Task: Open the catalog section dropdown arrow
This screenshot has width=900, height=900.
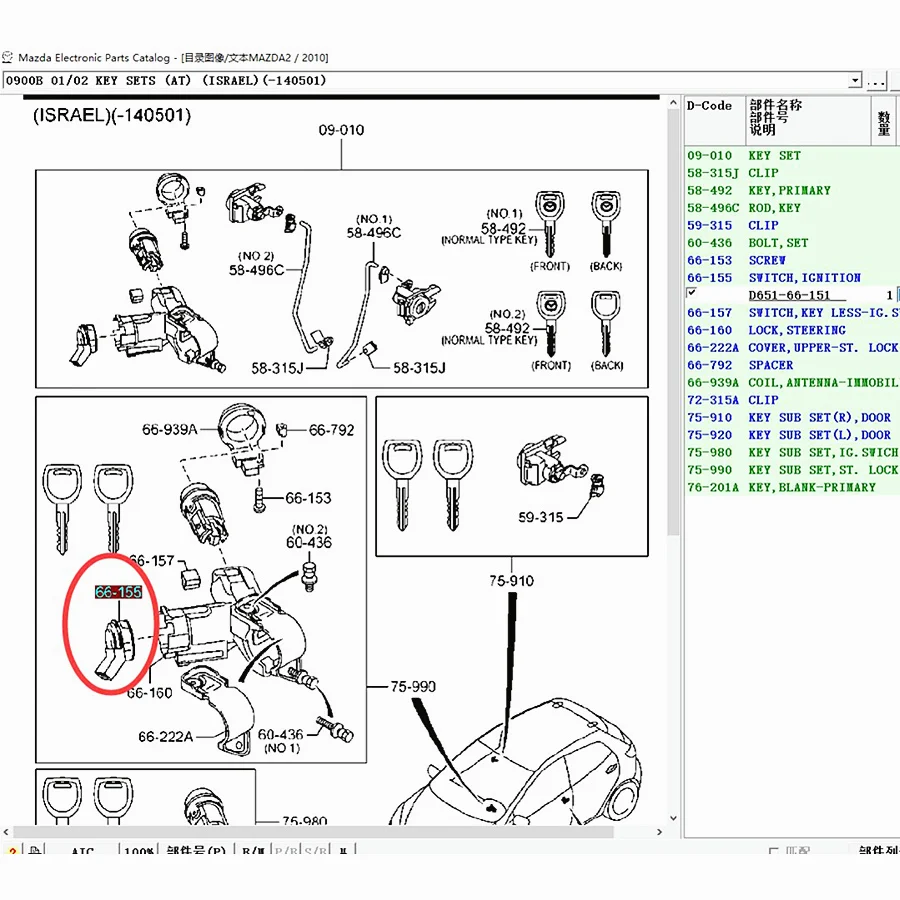Action: pos(855,80)
